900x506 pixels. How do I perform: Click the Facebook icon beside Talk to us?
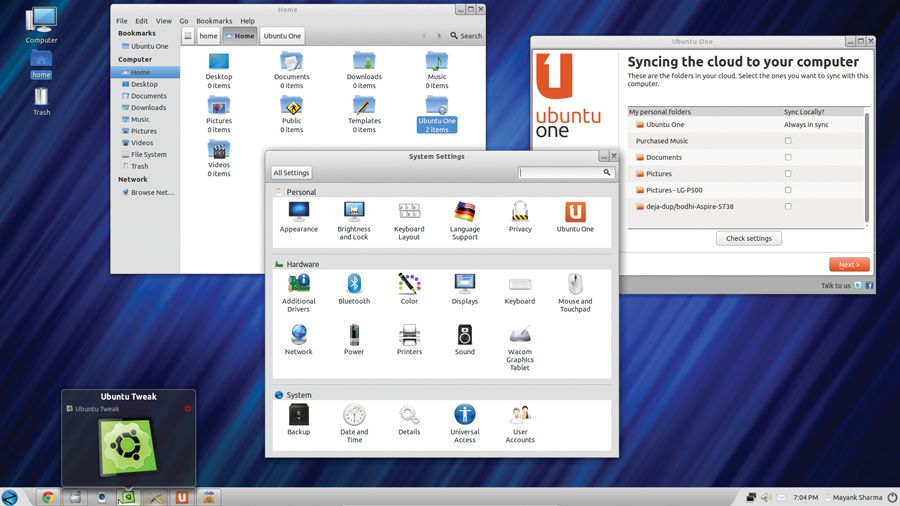869,285
